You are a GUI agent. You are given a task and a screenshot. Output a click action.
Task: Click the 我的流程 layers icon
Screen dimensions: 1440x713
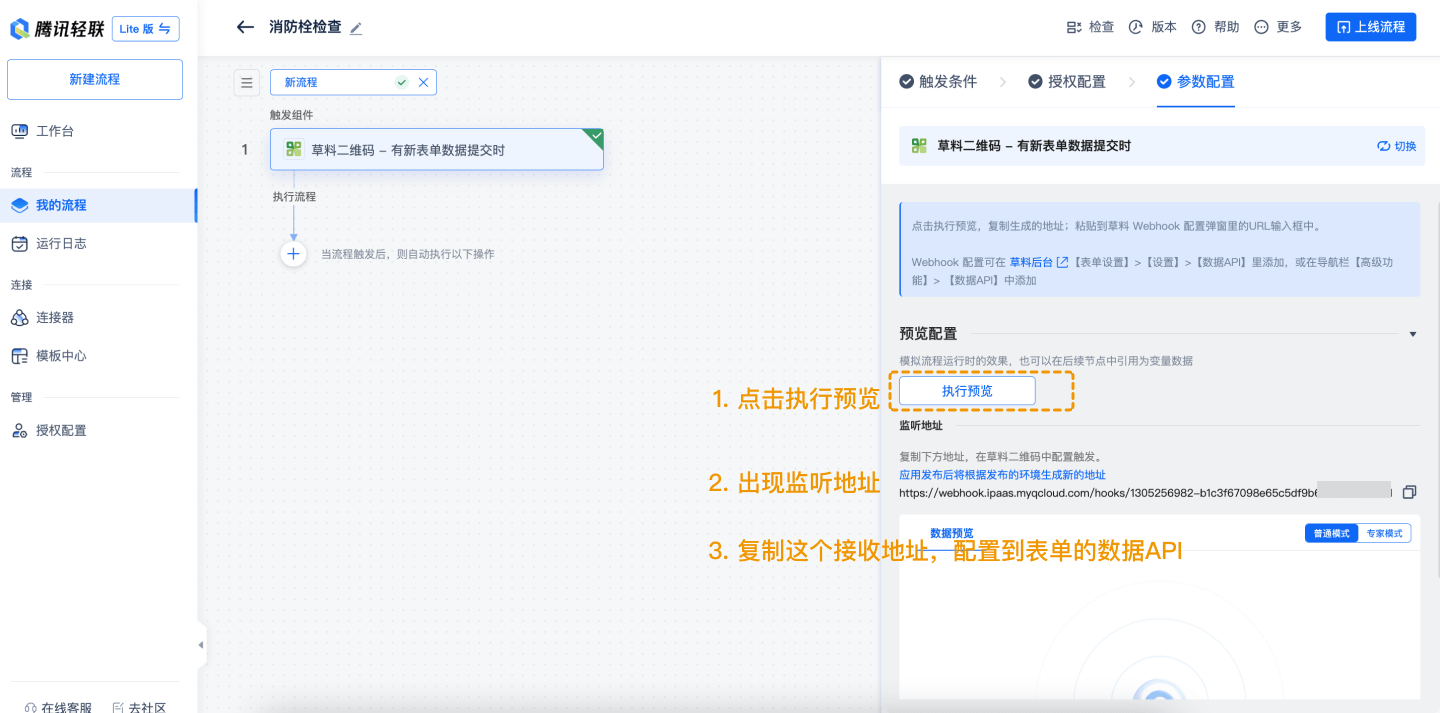point(19,205)
